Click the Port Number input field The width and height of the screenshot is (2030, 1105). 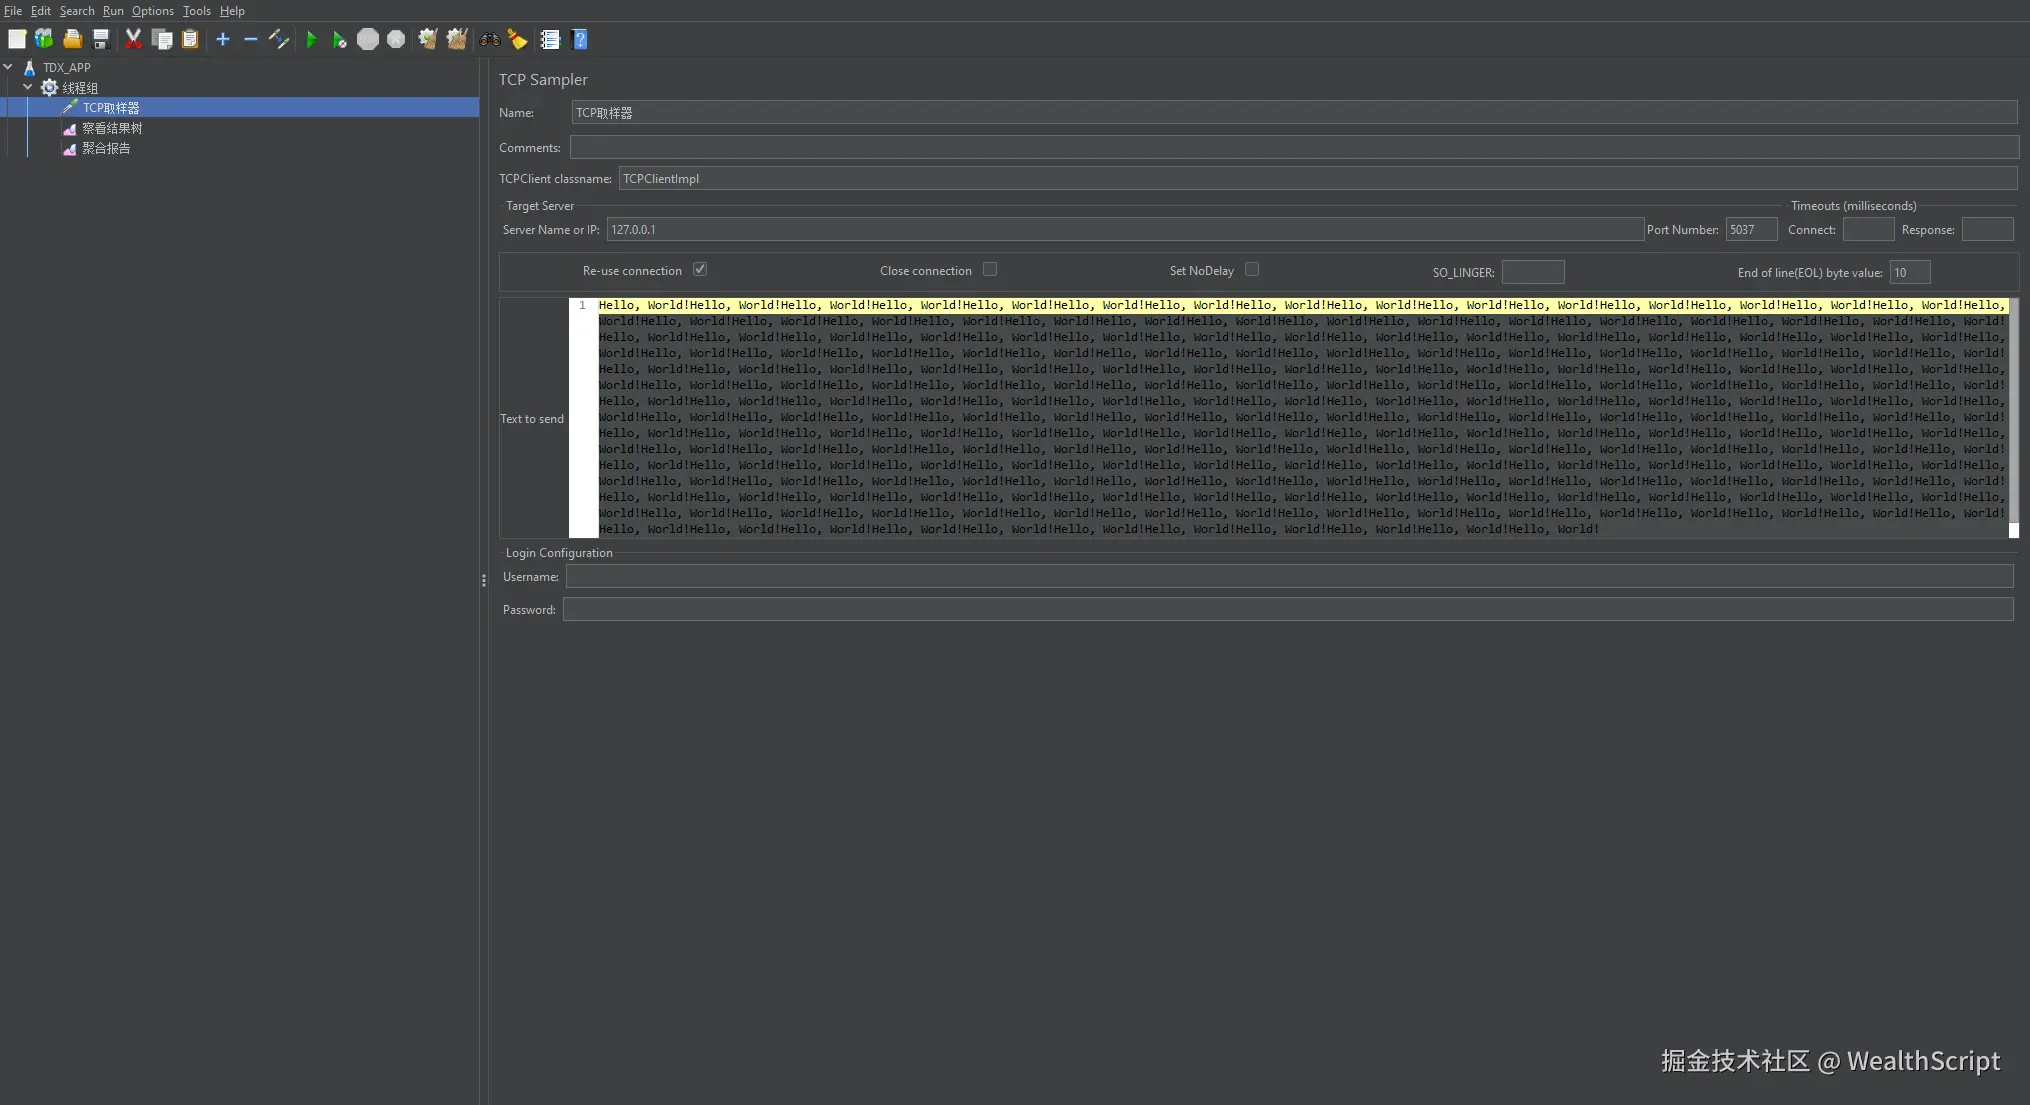1751,230
